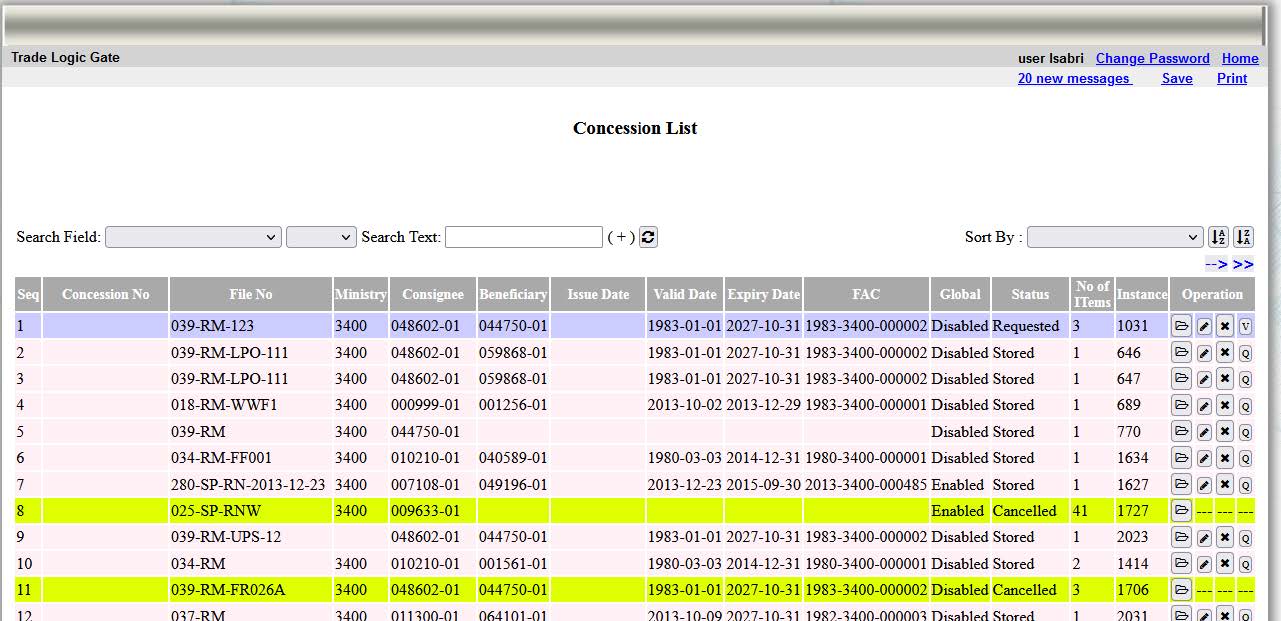Edit row 7 concession with pencil icon
1281x621 pixels.
coord(1204,485)
